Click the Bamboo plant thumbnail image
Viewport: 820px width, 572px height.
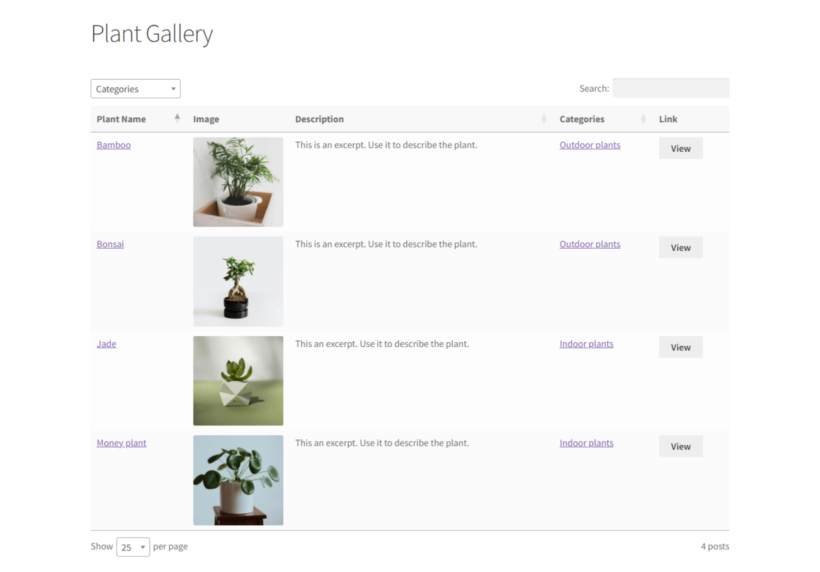coord(238,182)
